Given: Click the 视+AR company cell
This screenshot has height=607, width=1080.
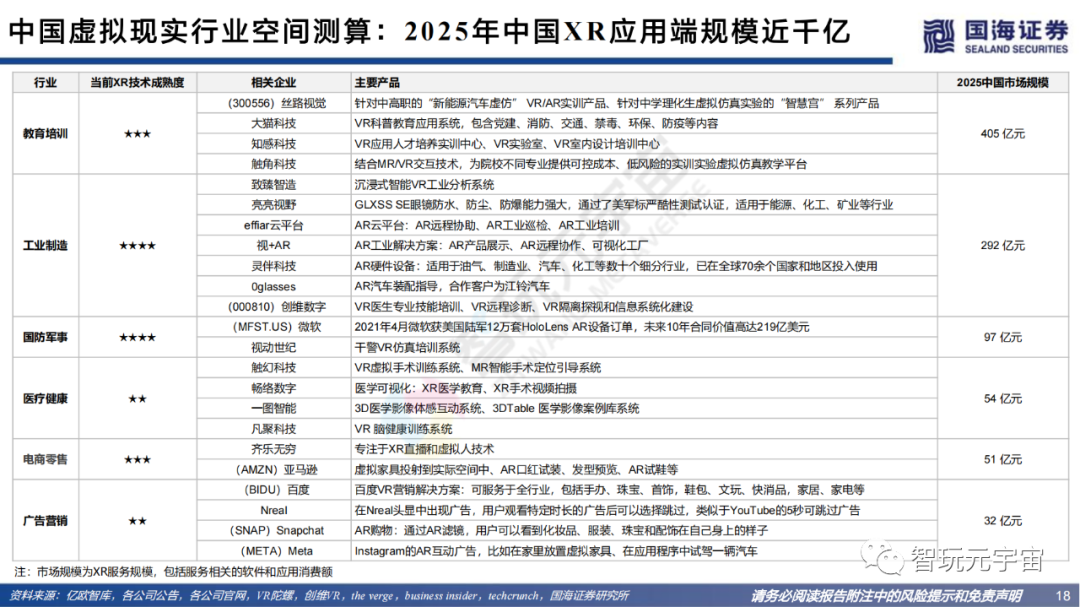Looking at the screenshot, I should [273, 245].
